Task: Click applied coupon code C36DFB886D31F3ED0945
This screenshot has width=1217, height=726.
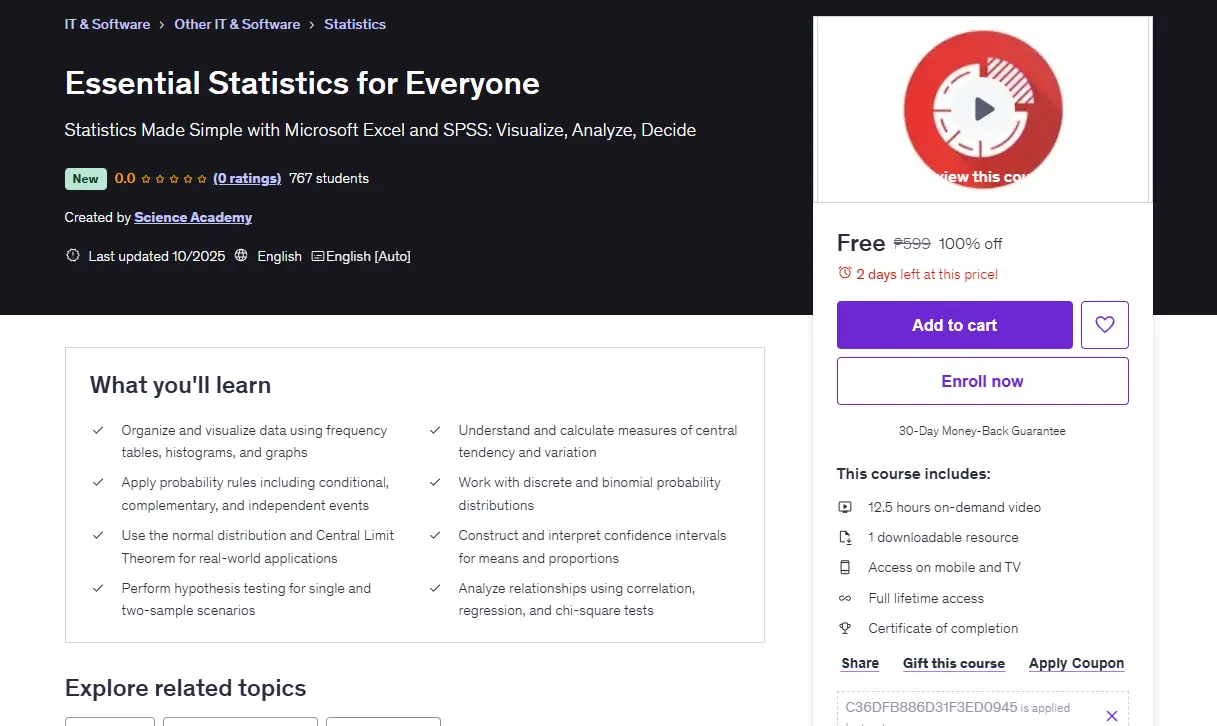Action: pyautogui.click(x=931, y=707)
